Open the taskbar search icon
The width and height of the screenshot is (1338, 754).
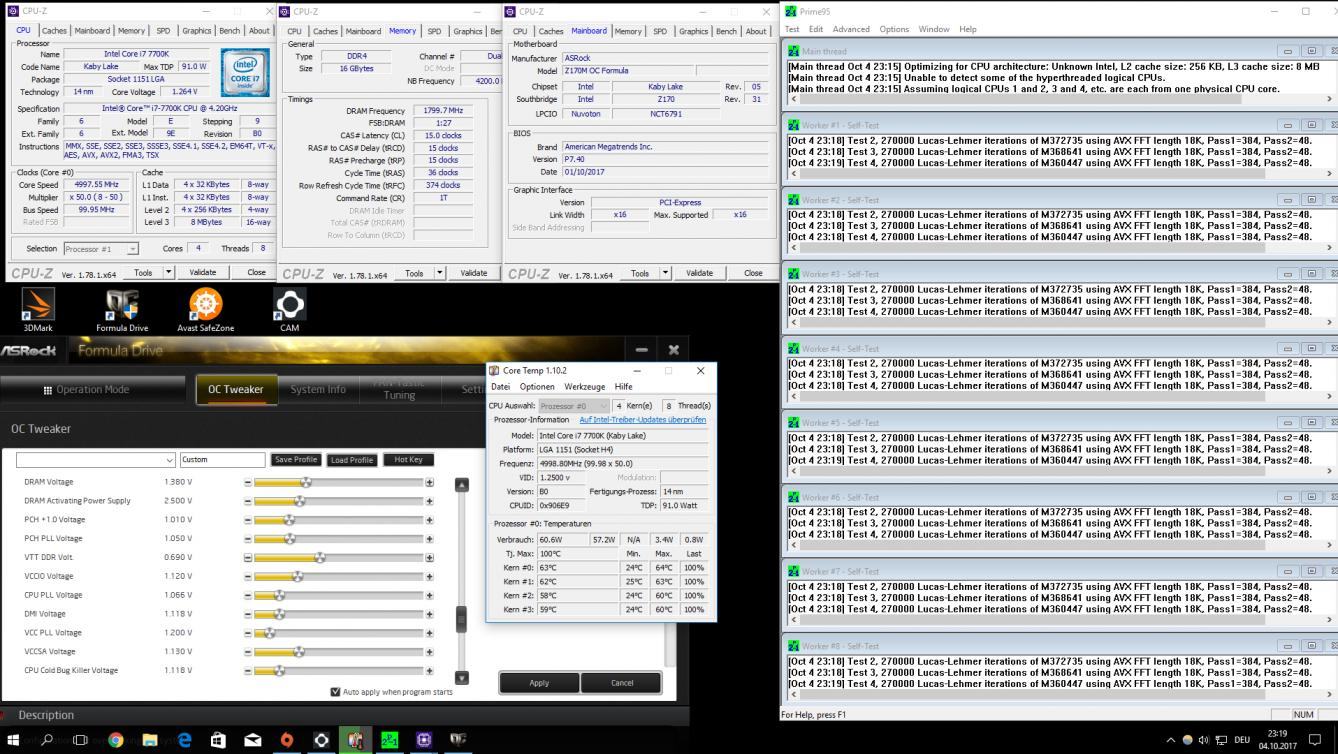47,740
